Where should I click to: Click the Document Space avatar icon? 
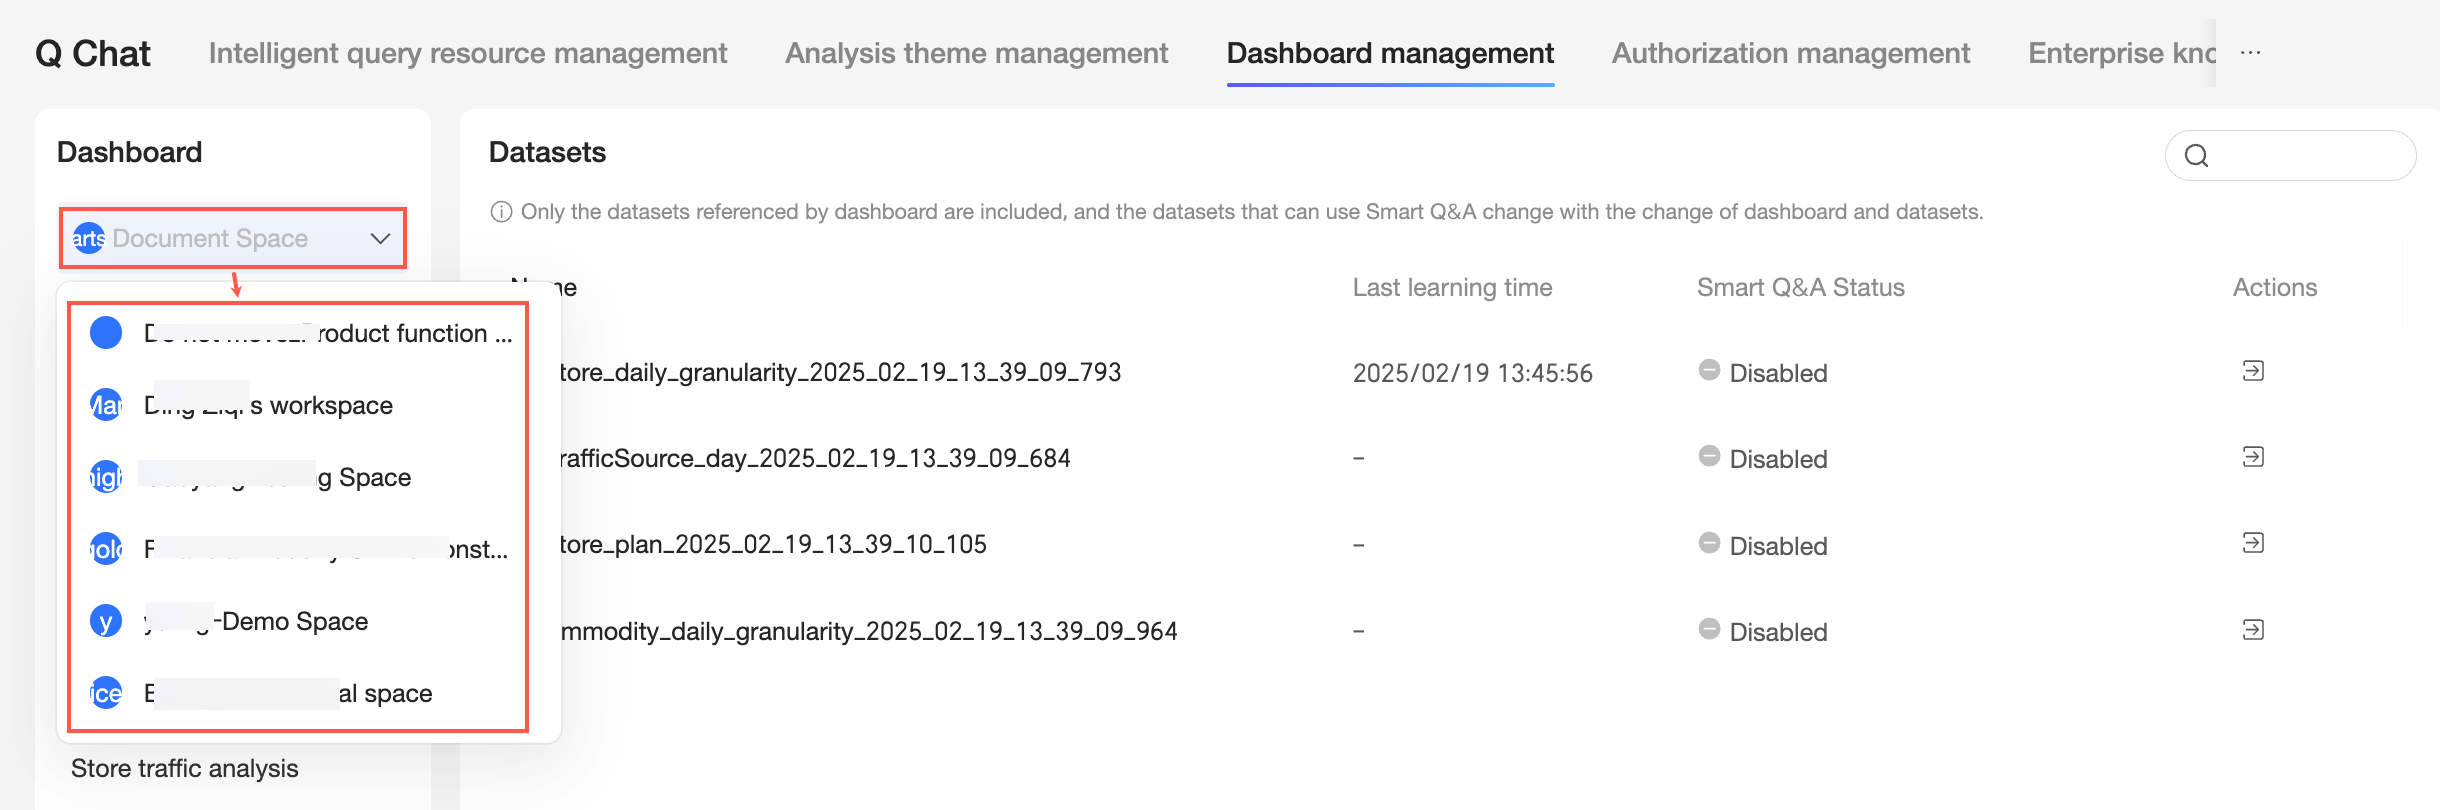tap(89, 238)
